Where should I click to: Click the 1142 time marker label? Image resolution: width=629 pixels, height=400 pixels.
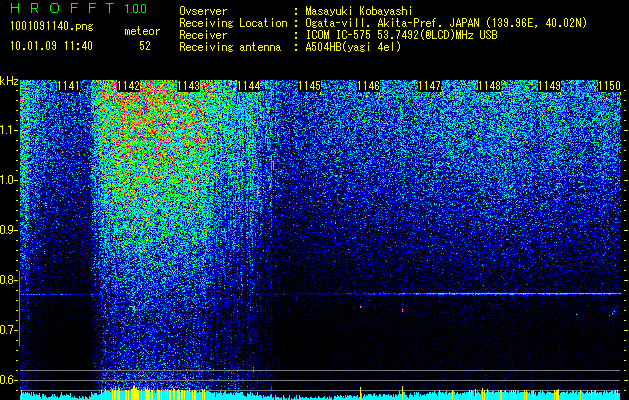pos(128,86)
